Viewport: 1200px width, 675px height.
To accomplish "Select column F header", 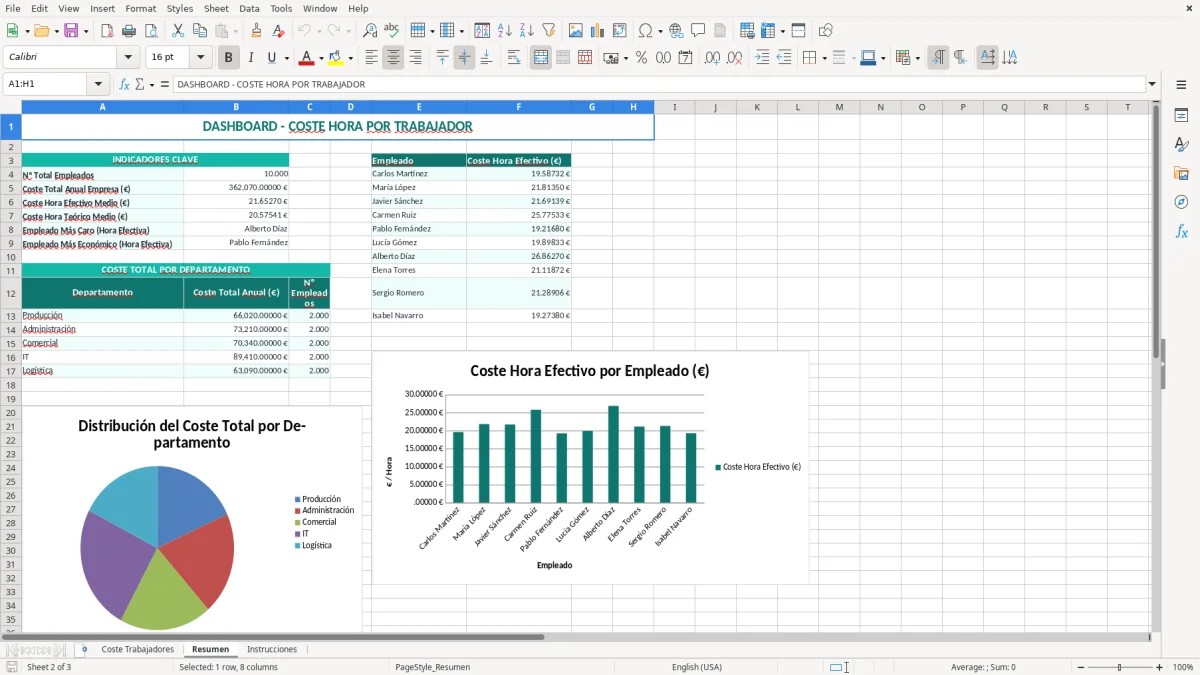I will 519,107.
